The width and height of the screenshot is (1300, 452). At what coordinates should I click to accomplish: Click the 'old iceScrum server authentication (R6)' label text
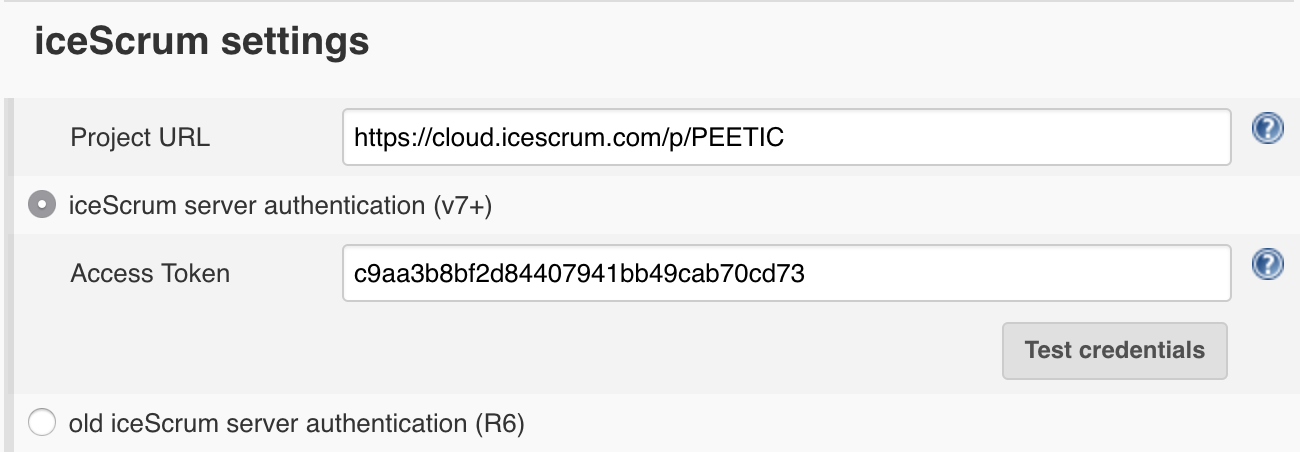click(x=297, y=424)
